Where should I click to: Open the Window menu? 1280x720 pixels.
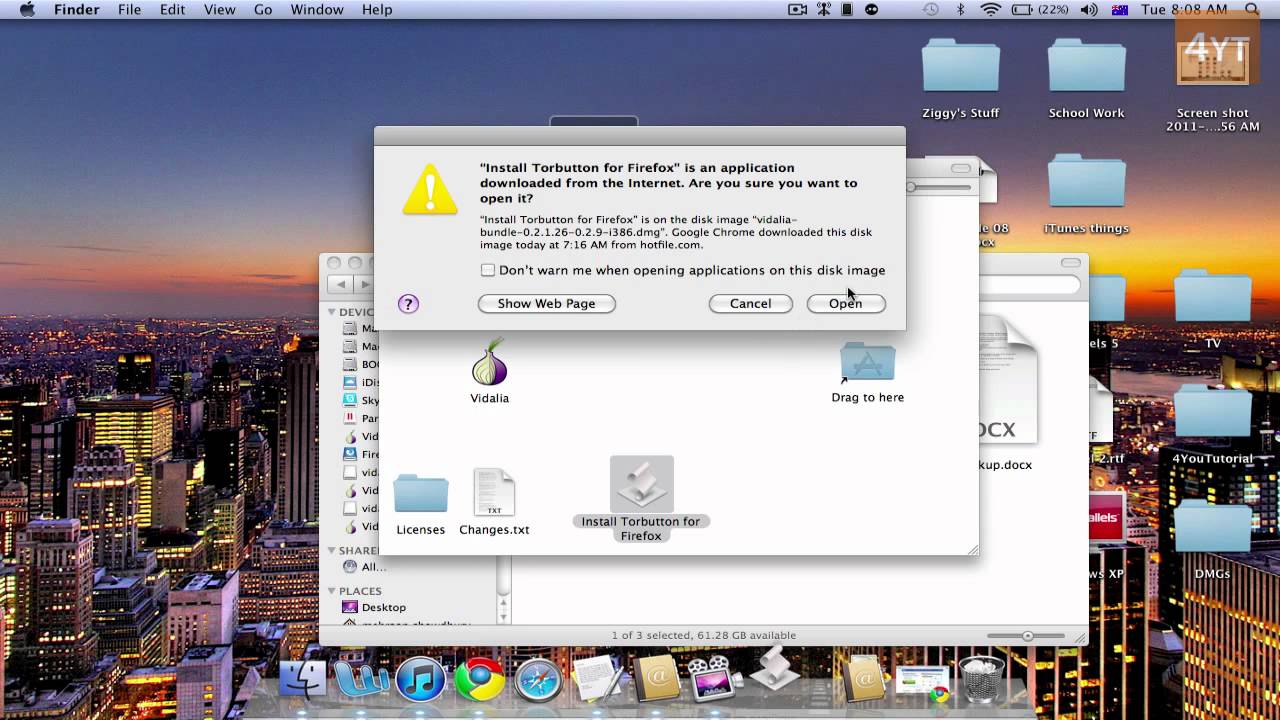pyautogui.click(x=315, y=9)
